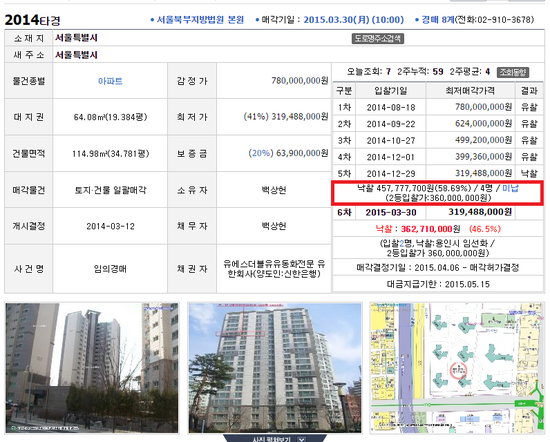
Task: Select the 아파트 property type link
Action: coord(110,81)
